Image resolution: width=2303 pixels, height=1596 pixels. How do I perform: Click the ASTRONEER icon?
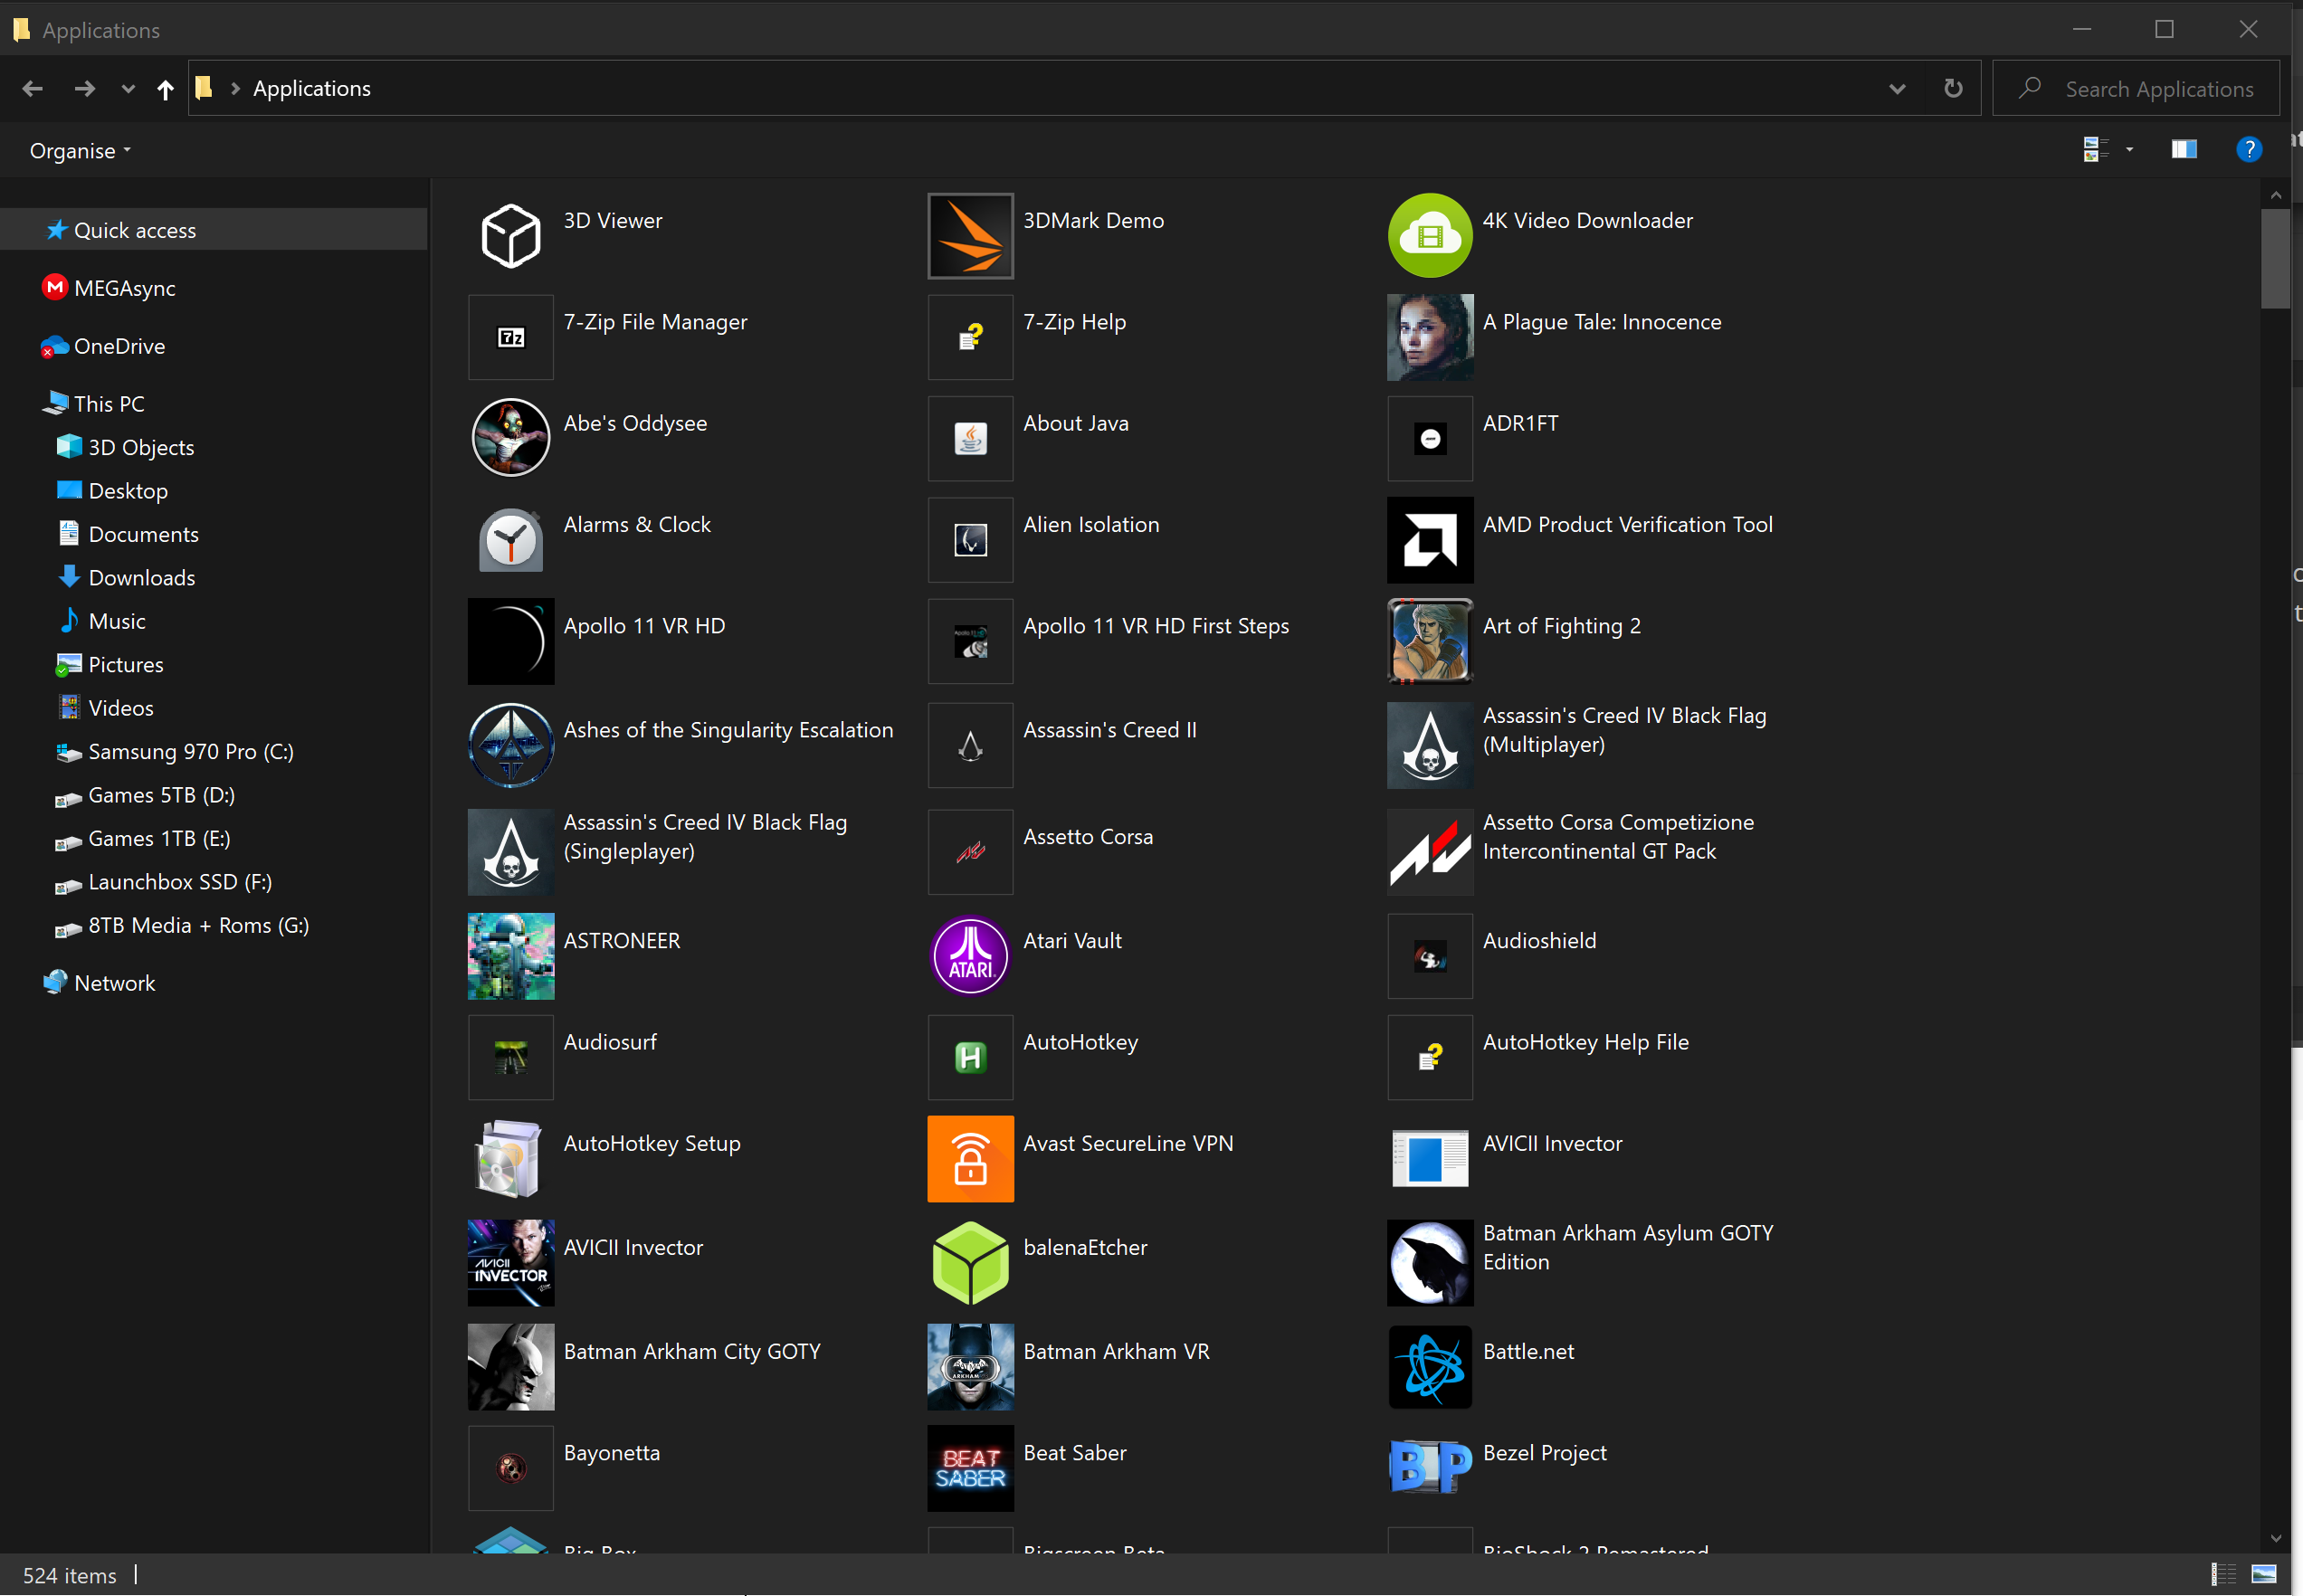pos(510,956)
